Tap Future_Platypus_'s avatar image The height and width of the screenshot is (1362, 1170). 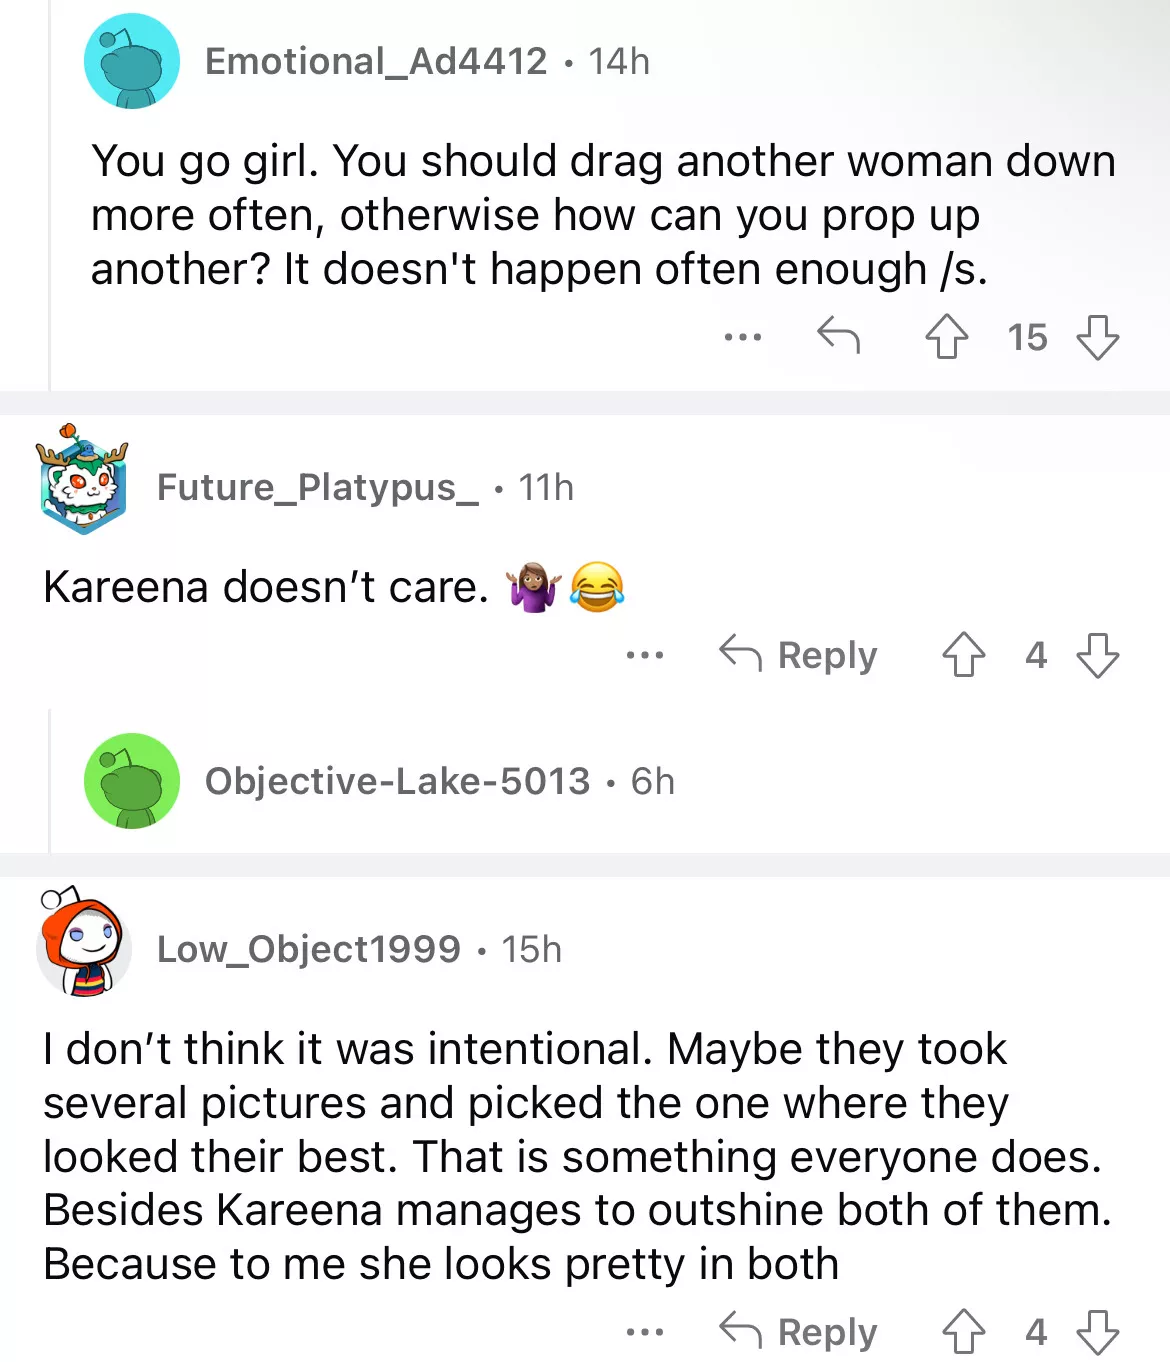pos(84,480)
